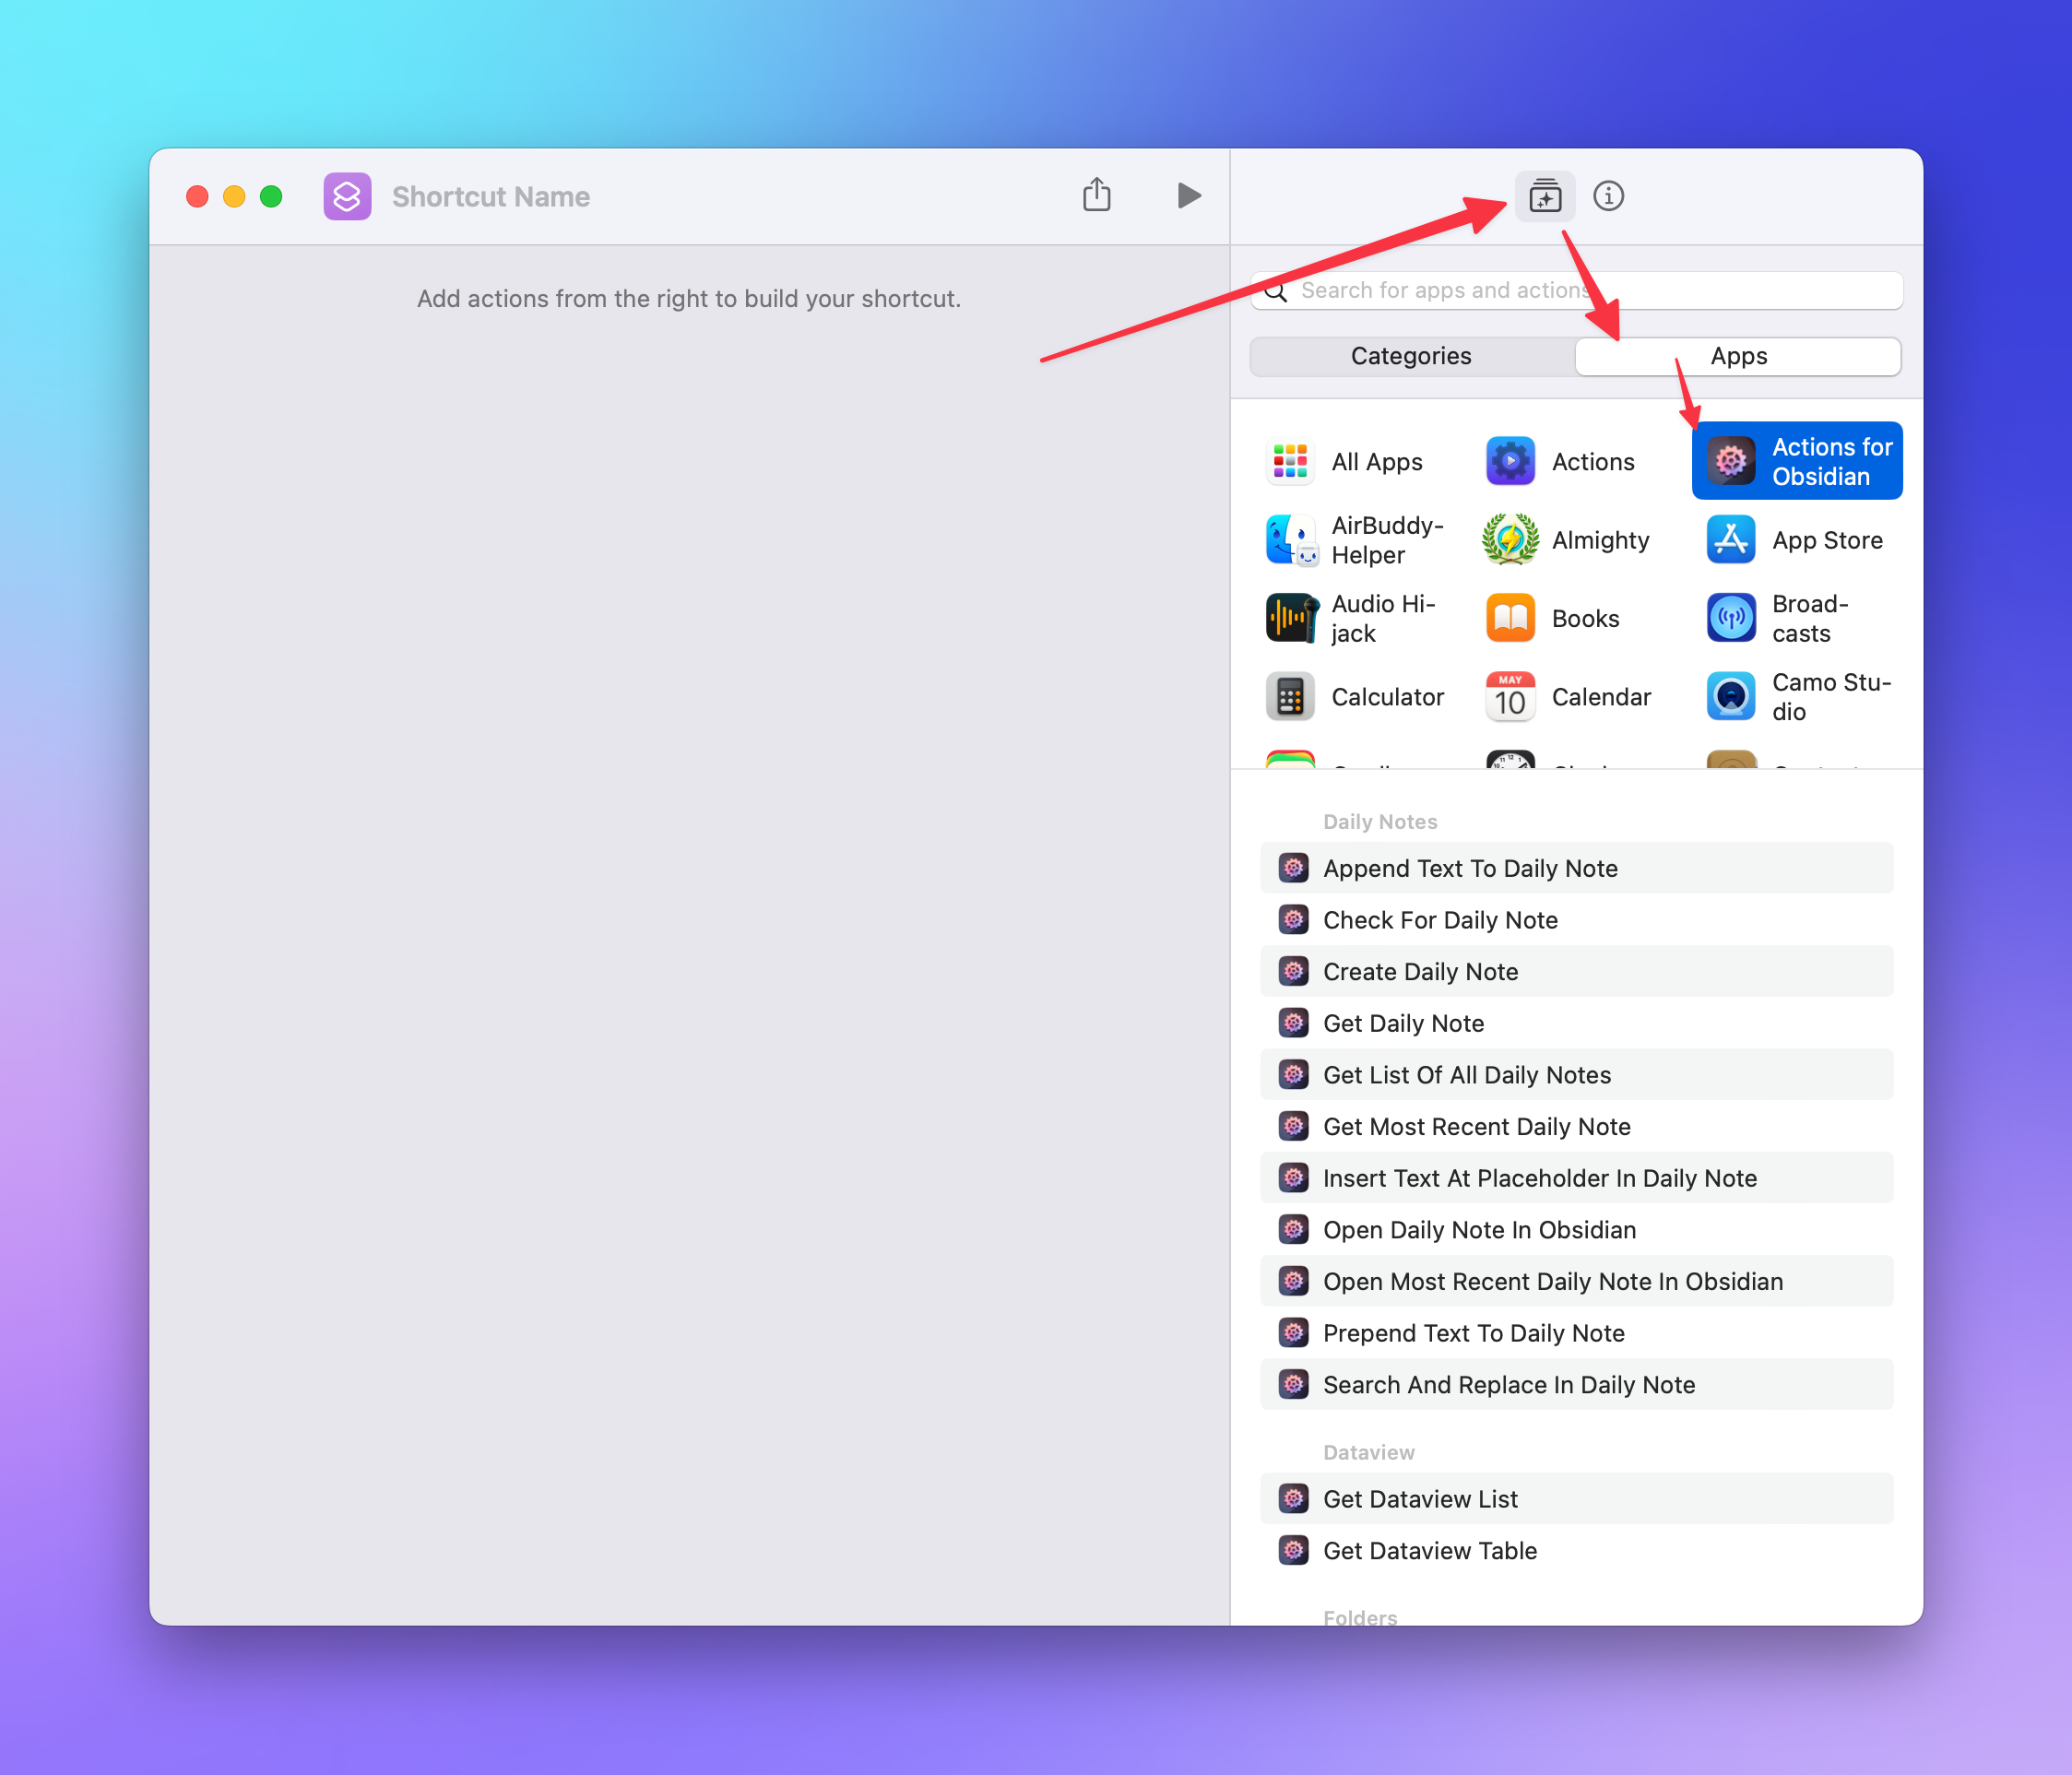This screenshot has height=1775, width=2072.
Task: Click the purple Shortcuts app icon
Action: pyautogui.click(x=347, y=196)
